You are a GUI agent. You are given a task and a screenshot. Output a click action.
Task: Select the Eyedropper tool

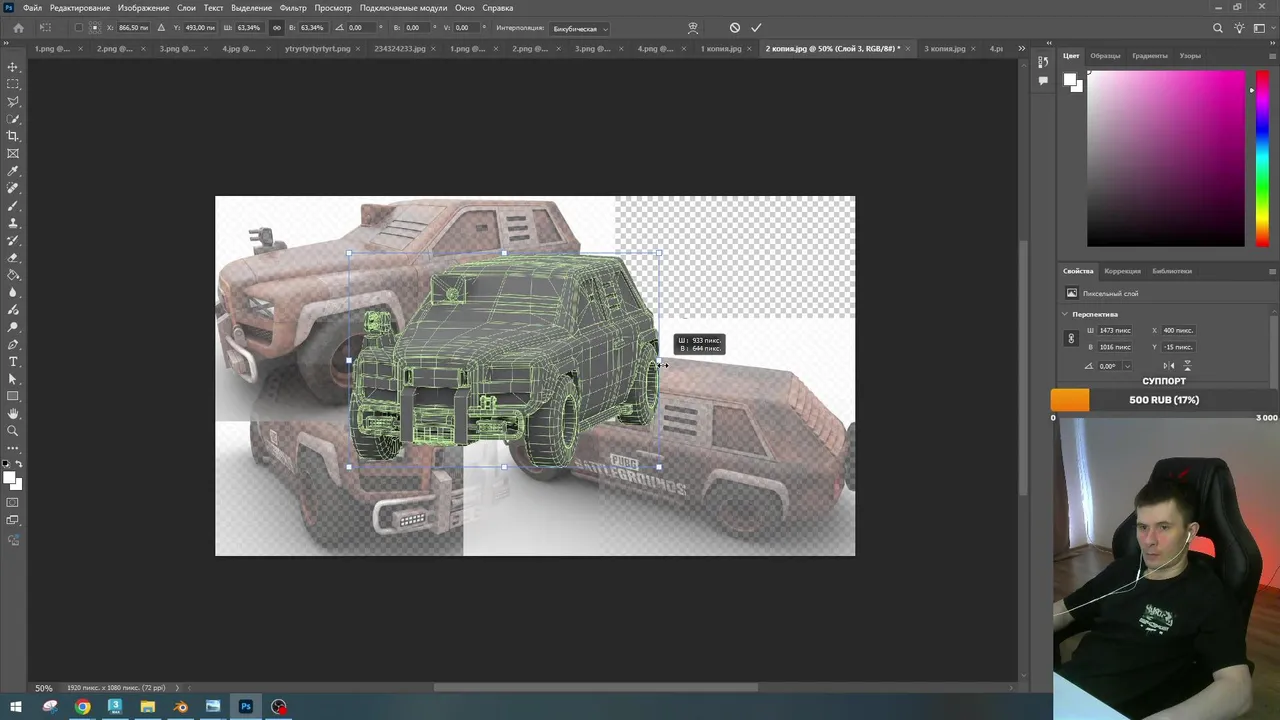tap(13, 171)
